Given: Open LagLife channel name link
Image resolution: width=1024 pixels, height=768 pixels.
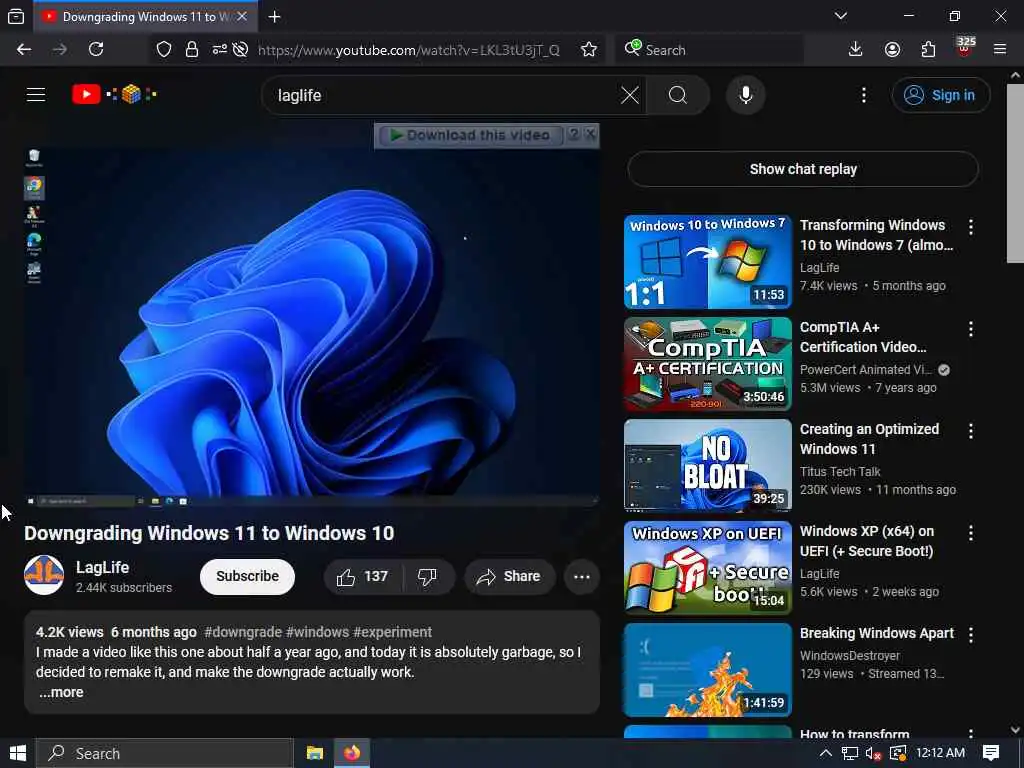Looking at the screenshot, I should (103, 568).
